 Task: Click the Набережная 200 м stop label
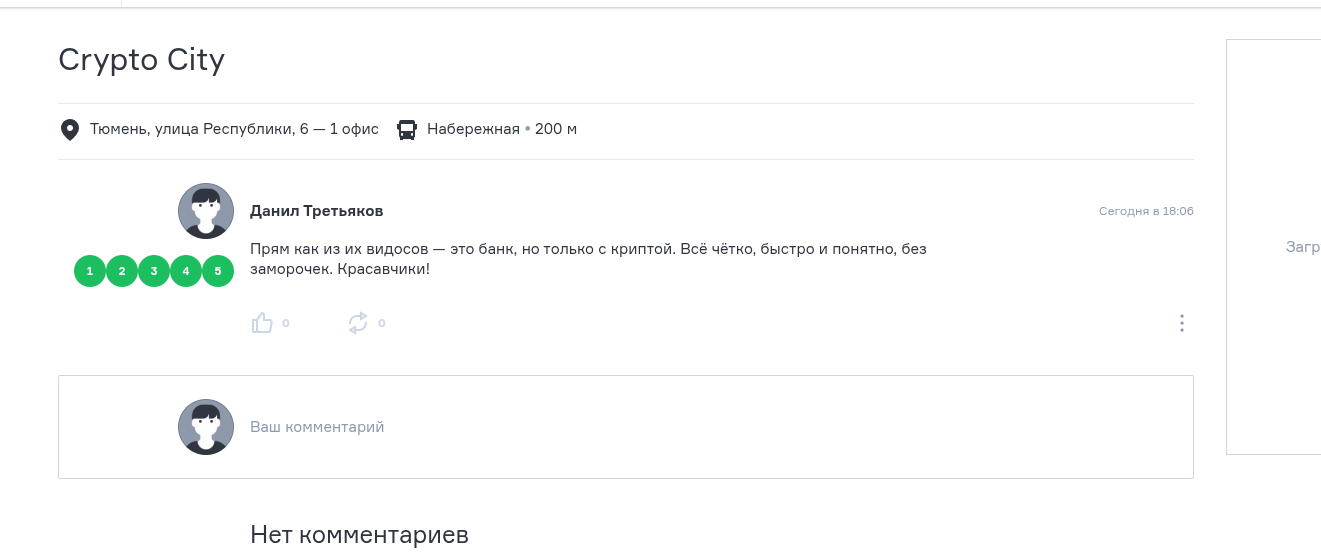click(502, 129)
